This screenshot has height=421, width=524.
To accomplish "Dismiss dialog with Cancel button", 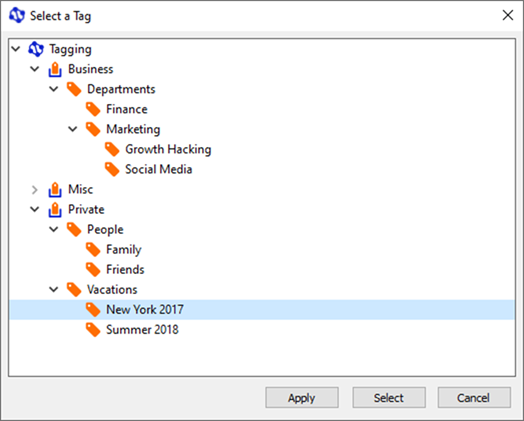I will (x=474, y=398).
